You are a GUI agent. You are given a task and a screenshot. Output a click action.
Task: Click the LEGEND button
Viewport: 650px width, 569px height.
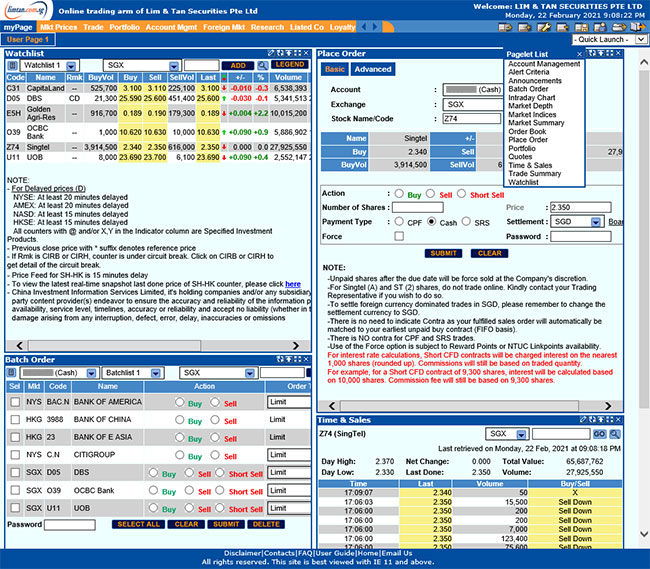tap(290, 65)
